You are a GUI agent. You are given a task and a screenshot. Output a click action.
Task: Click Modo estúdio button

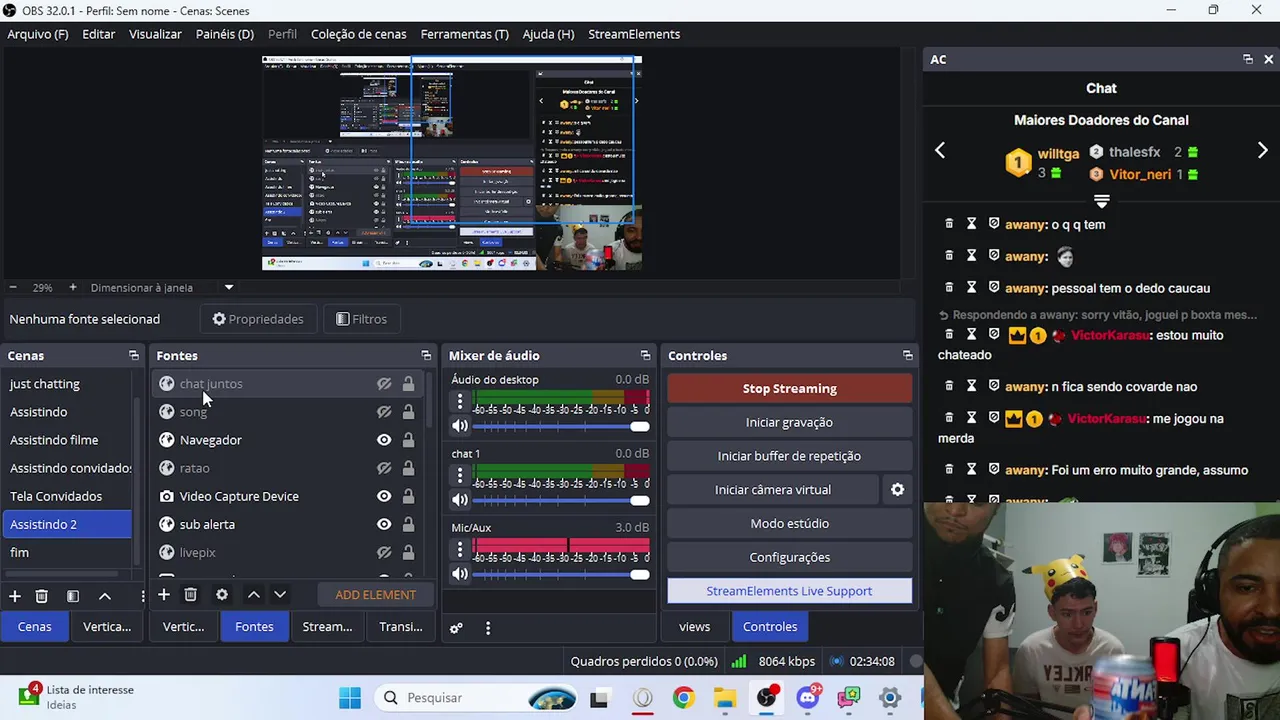tap(790, 524)
